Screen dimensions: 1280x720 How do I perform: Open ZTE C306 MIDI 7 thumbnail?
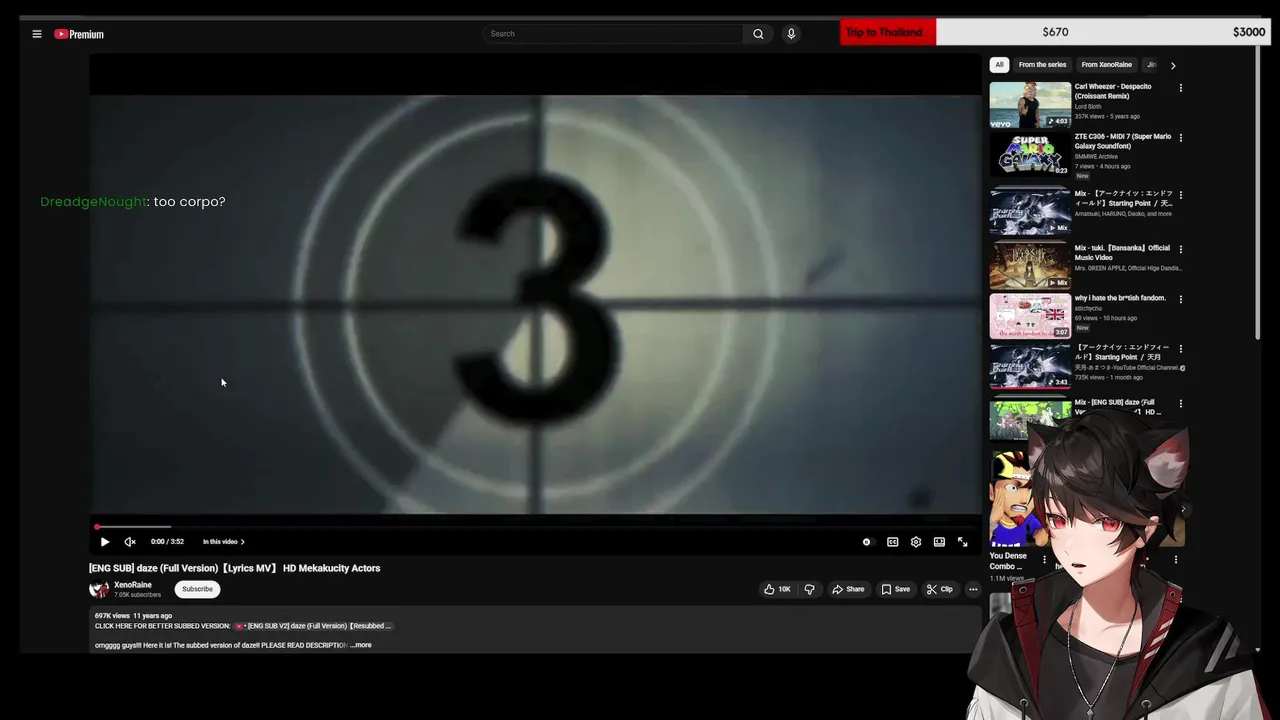[1030, 155]
